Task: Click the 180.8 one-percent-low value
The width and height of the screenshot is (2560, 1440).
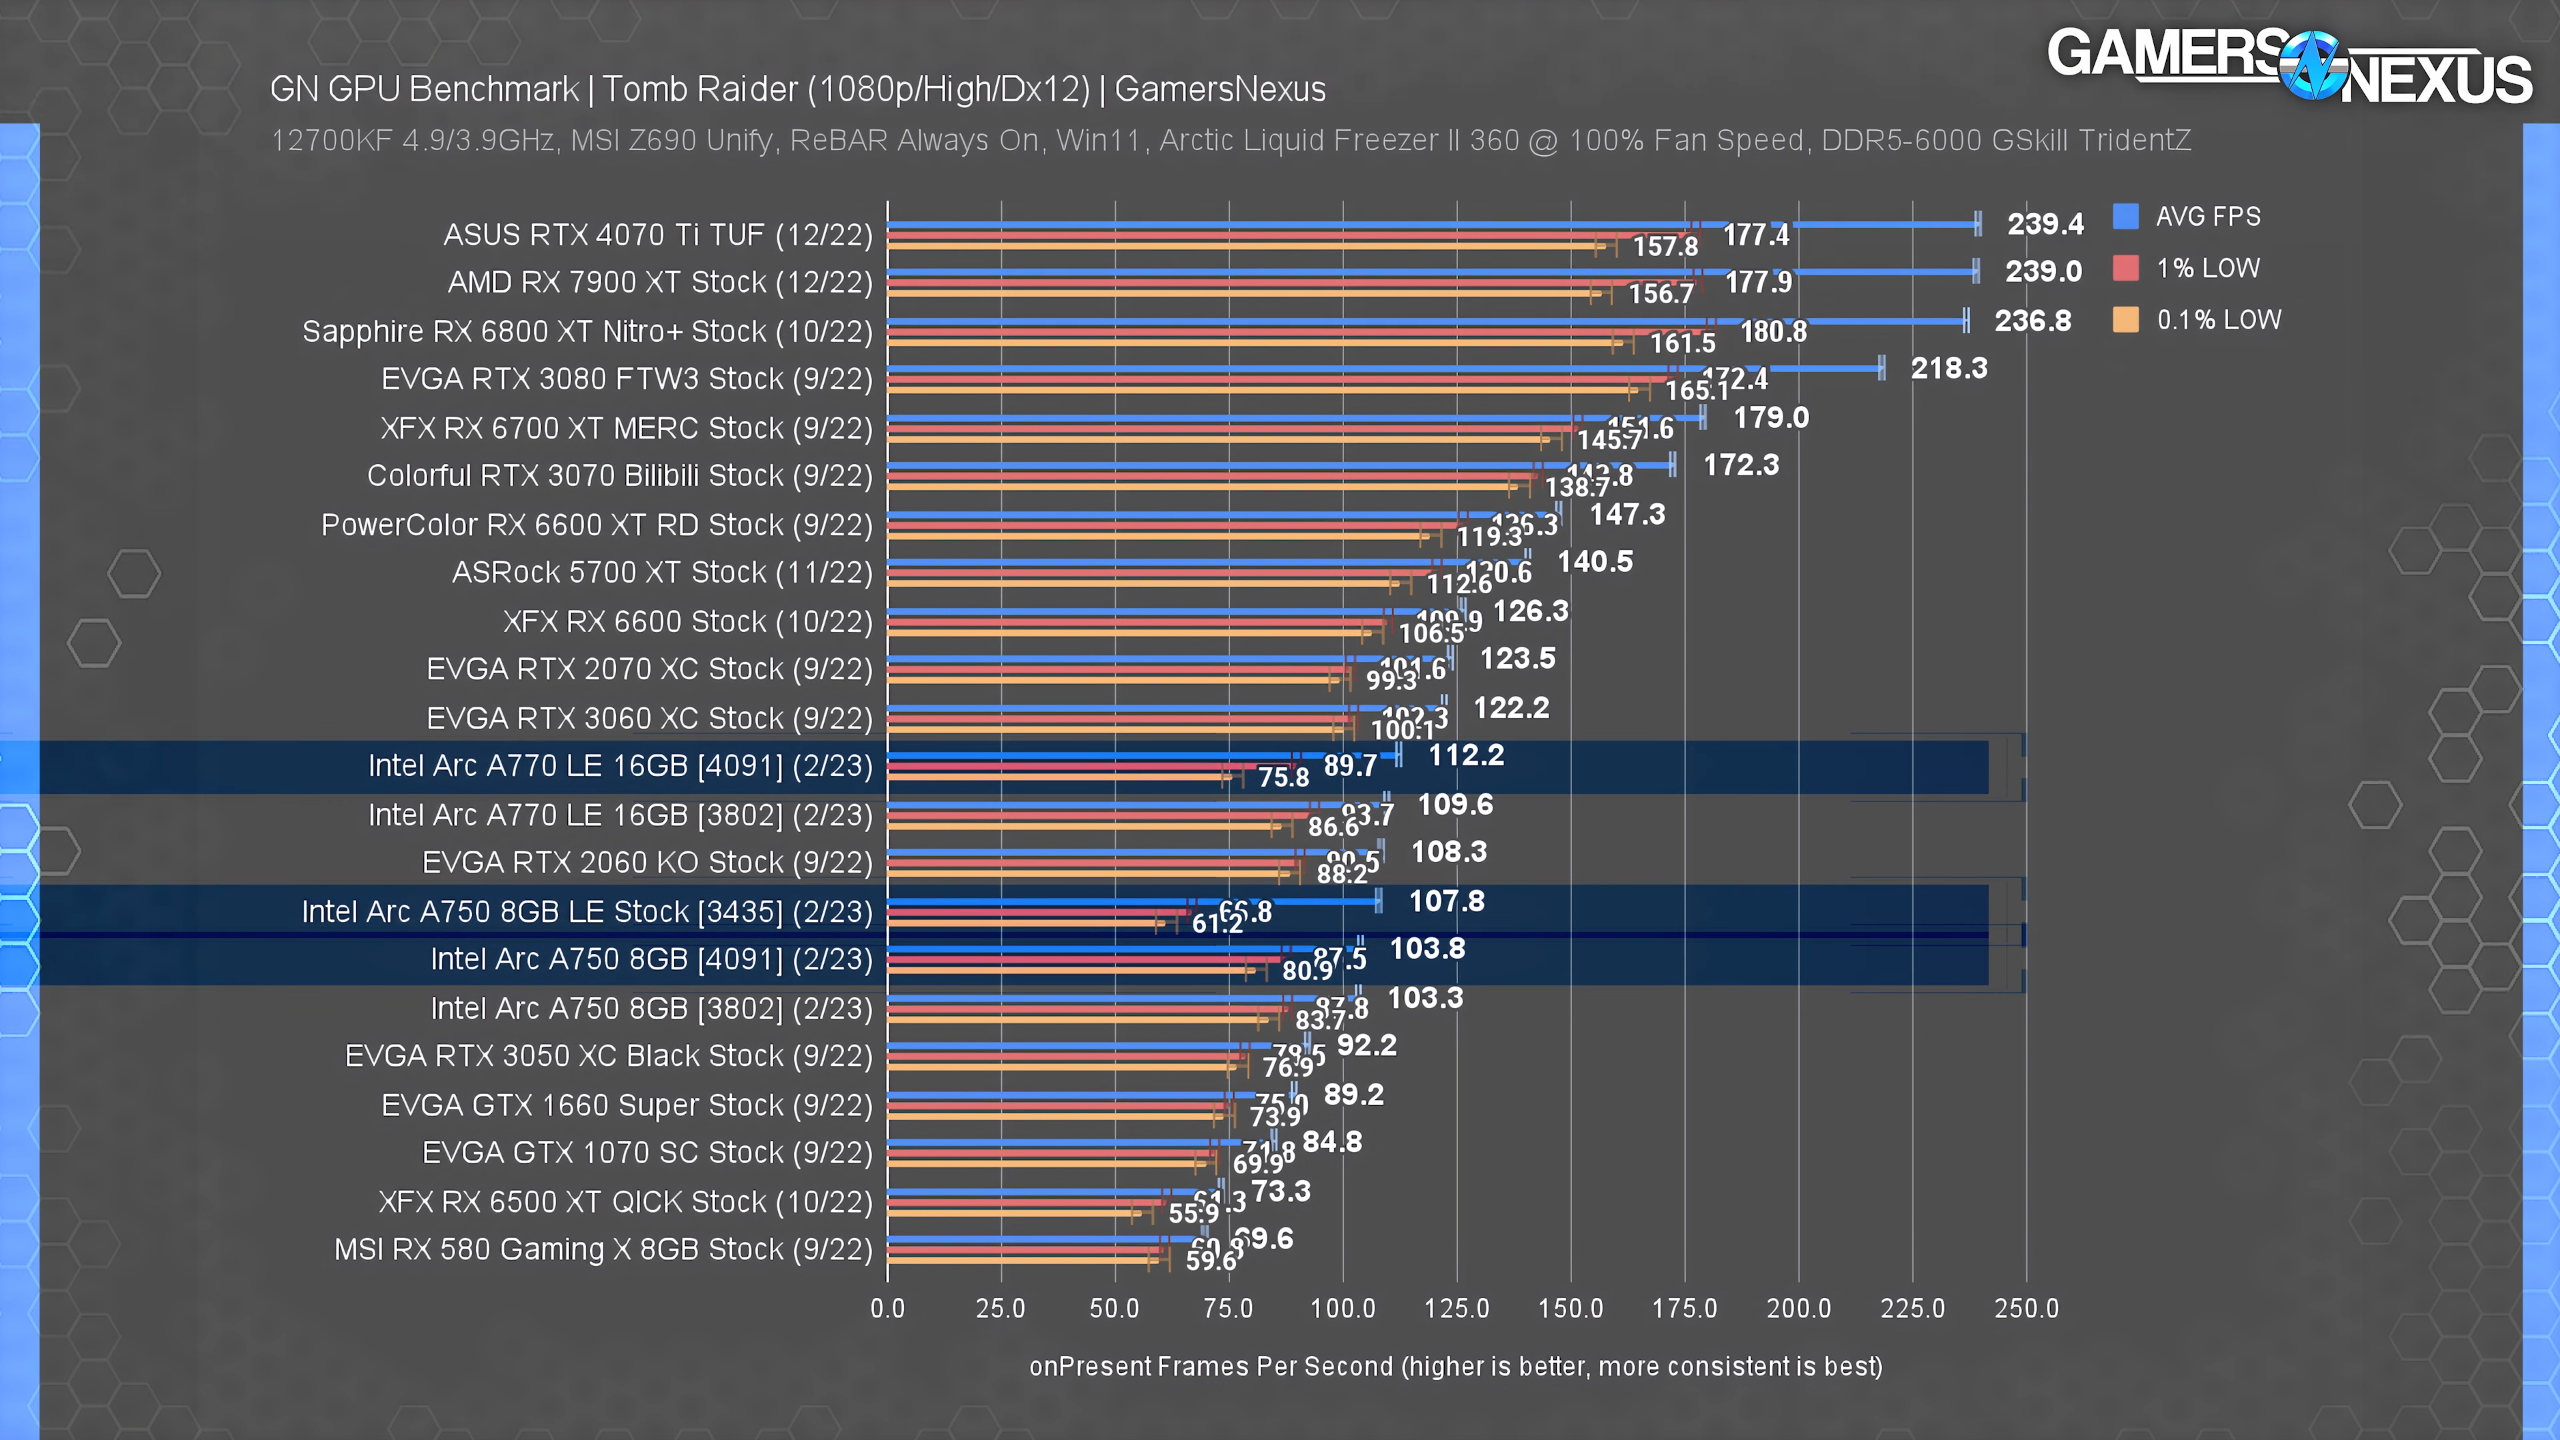Action: coord(1774,332)
